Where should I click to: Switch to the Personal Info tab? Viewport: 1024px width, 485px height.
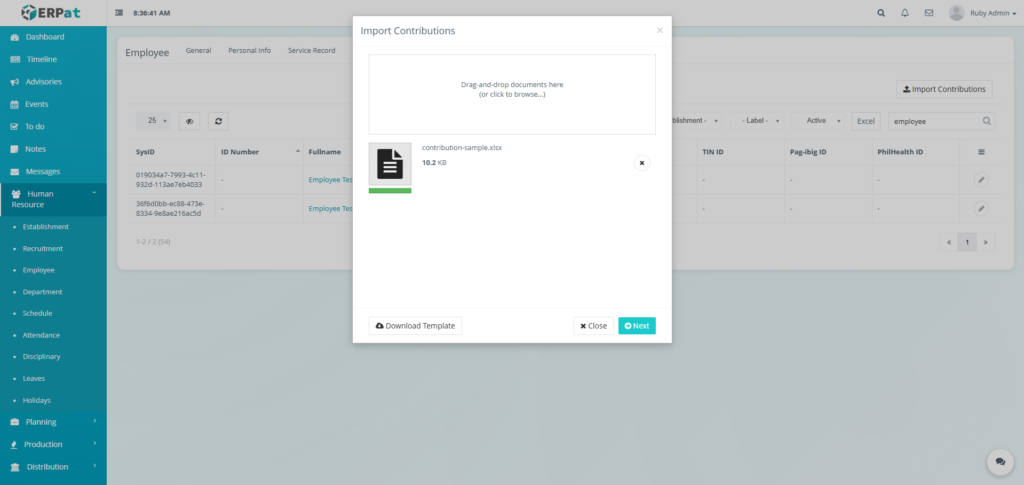(x=249, y=50)
